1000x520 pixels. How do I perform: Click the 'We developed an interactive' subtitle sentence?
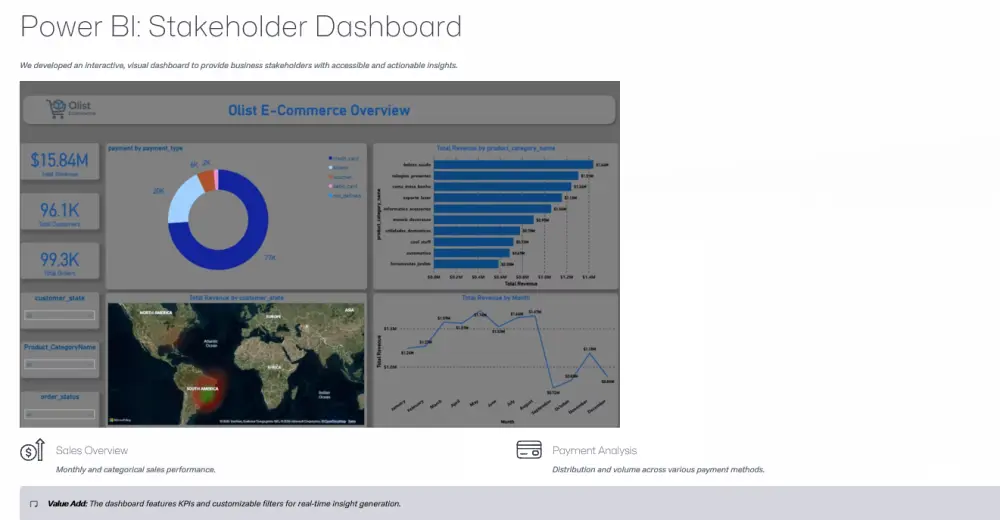(x=239, y=65)
